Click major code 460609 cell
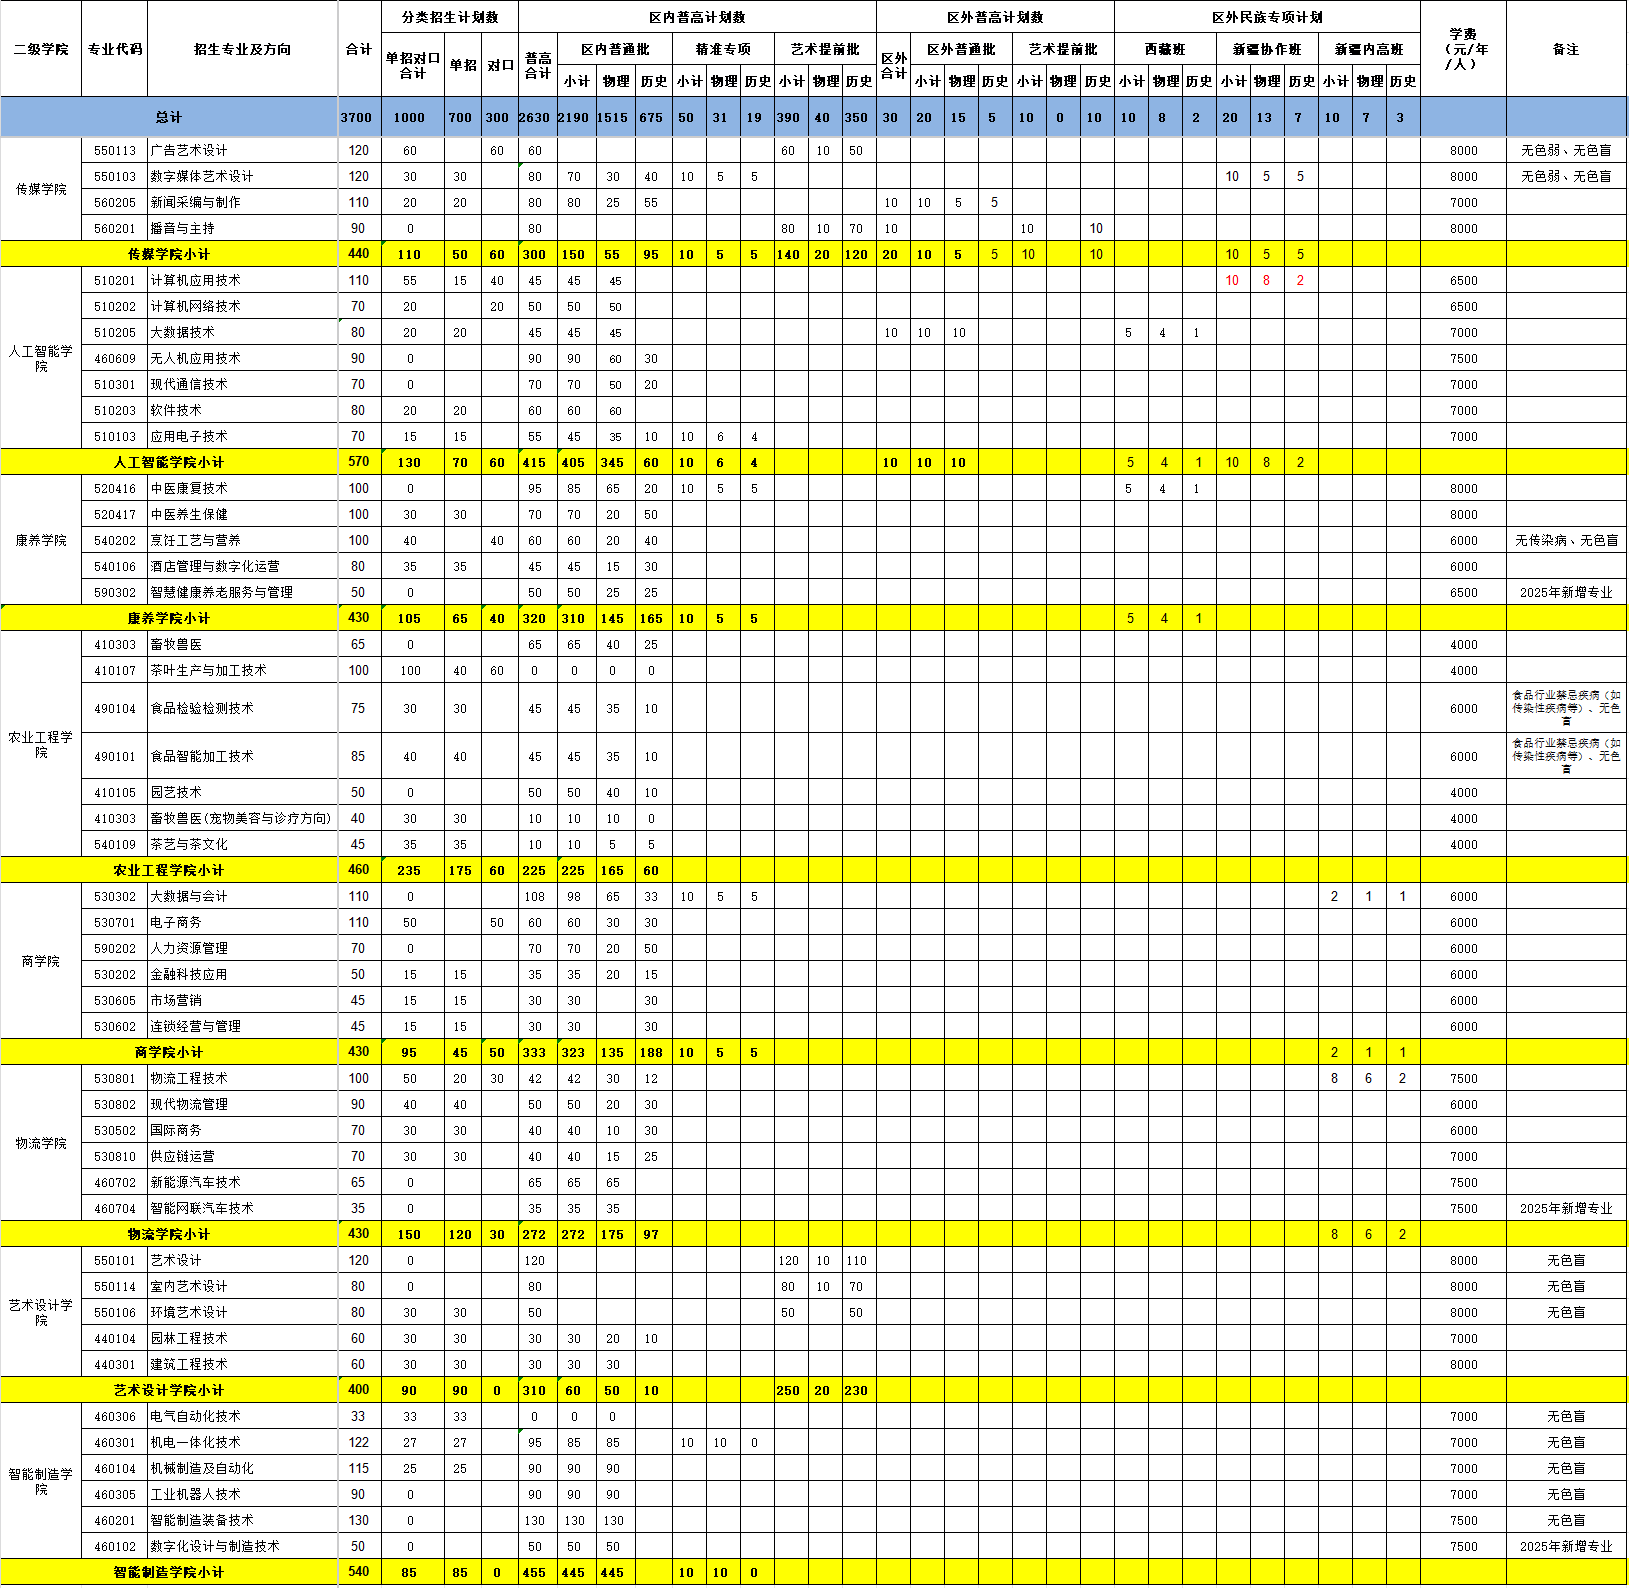Screen dimensions: 1629x1588 click(115, 358)
